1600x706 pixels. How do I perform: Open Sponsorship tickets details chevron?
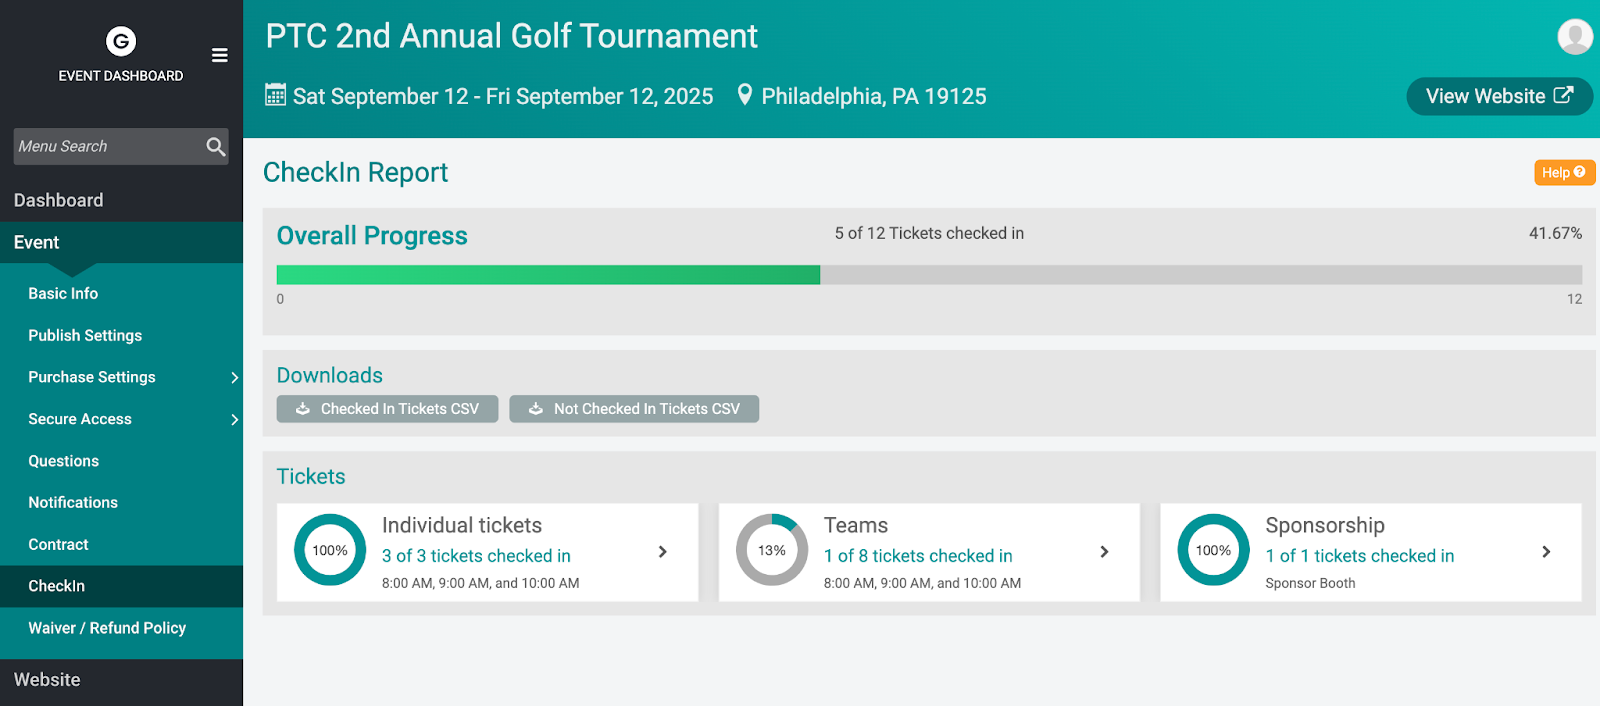coord(1546,552)
